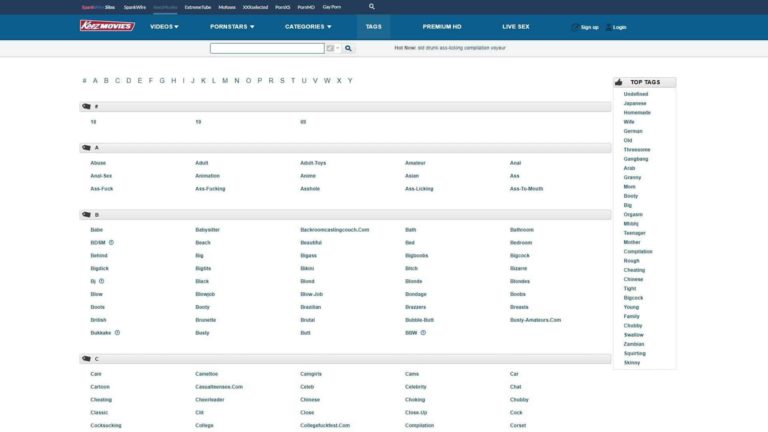Click the ExtremeTube link in top bar
The height and width of the screenshot is (432, 768).
[198, 6]
